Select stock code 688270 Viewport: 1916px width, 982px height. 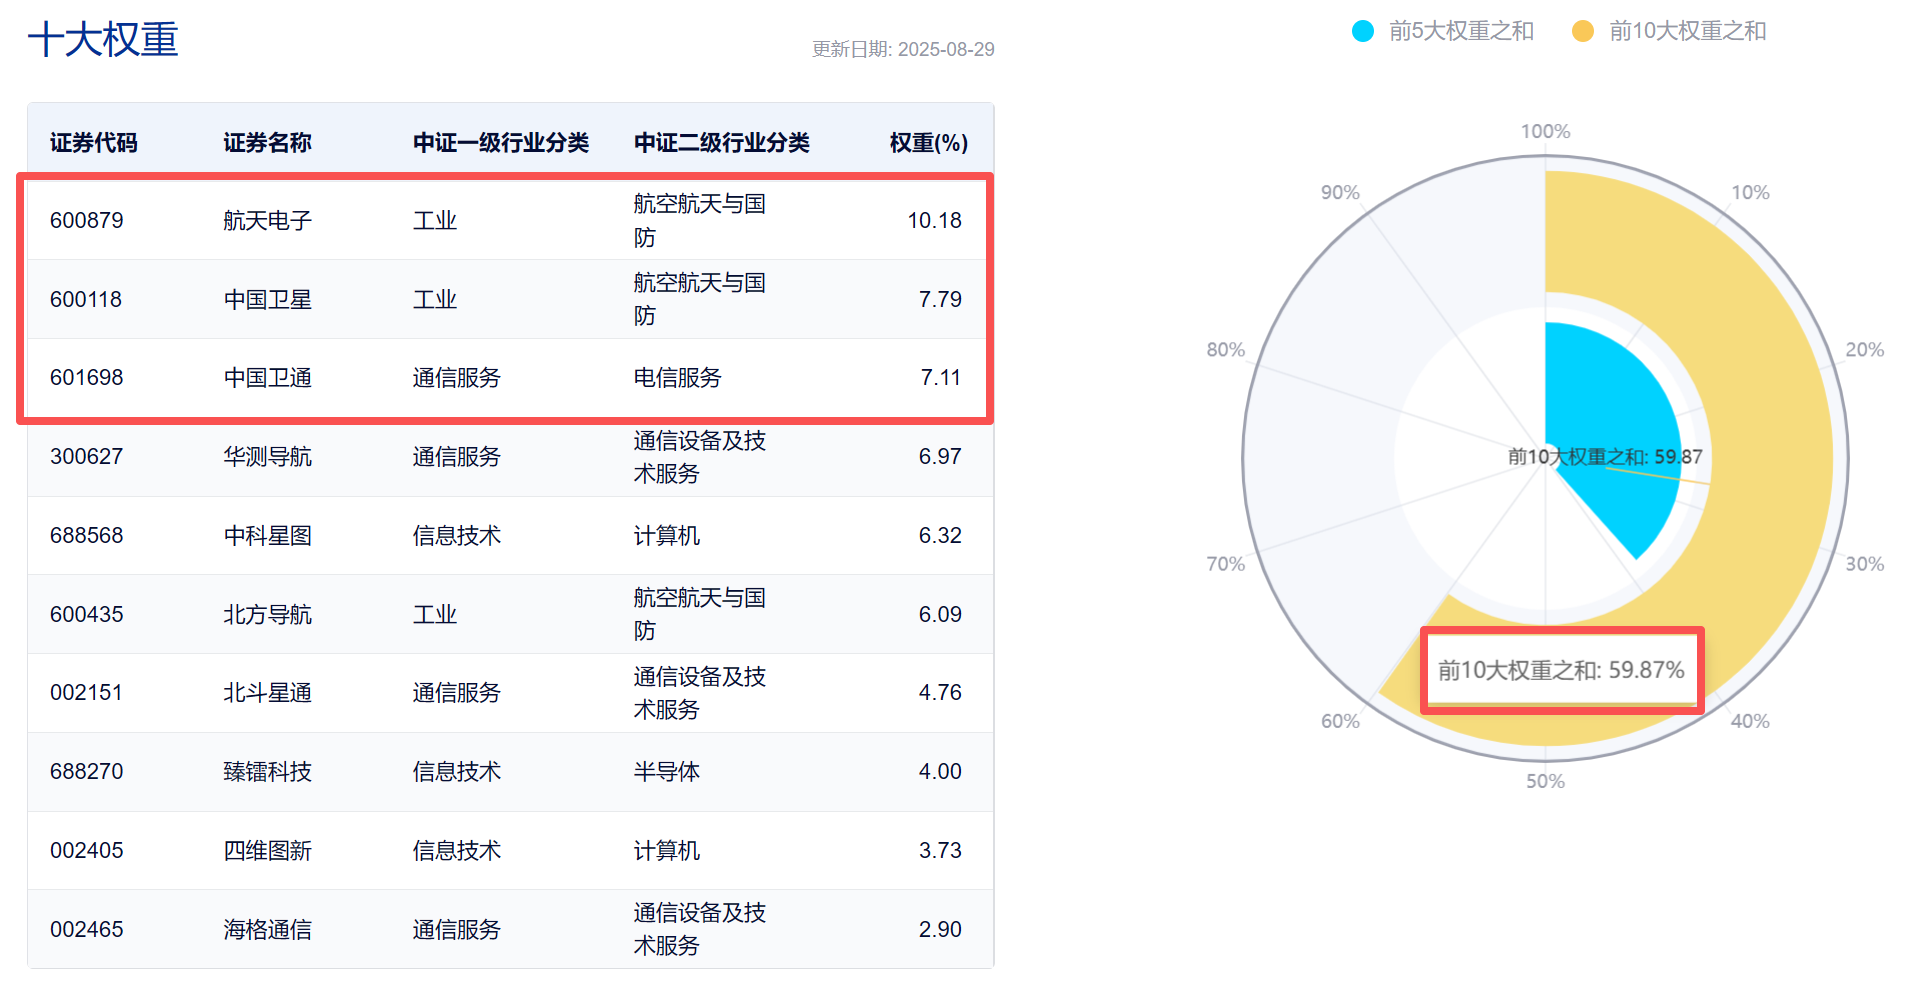pos(87,771)
